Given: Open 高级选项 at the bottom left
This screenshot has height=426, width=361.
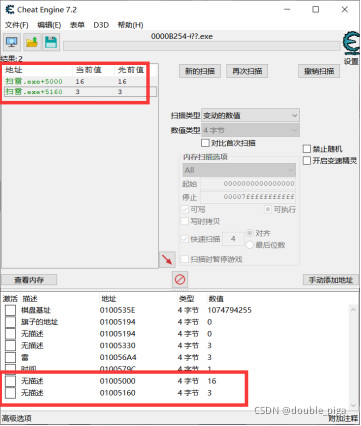Looking at the screenshot, I should (x=17, y=418).
